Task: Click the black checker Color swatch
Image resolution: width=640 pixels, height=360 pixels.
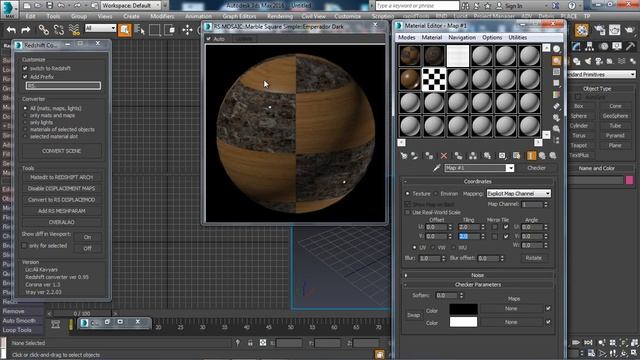Action: tap(463, 309)
